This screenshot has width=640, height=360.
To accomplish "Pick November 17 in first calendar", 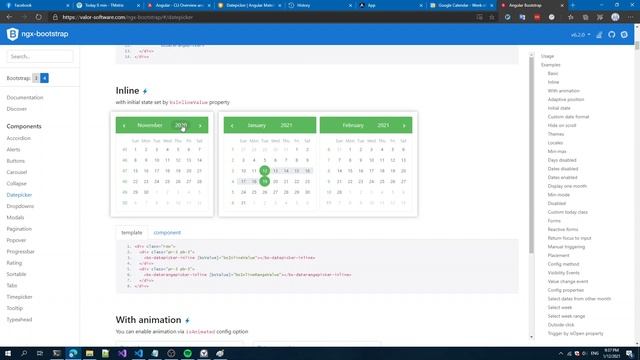I will (156, 171).
